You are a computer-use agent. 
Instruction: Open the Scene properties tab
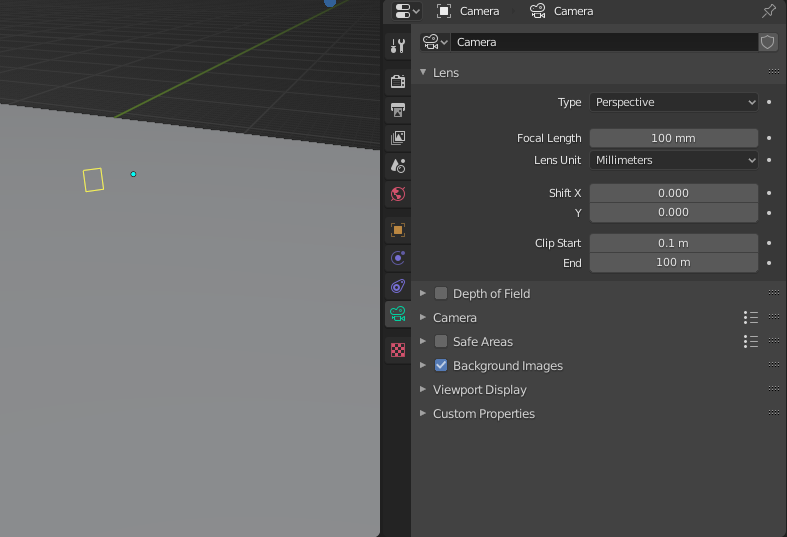(398, 166)
